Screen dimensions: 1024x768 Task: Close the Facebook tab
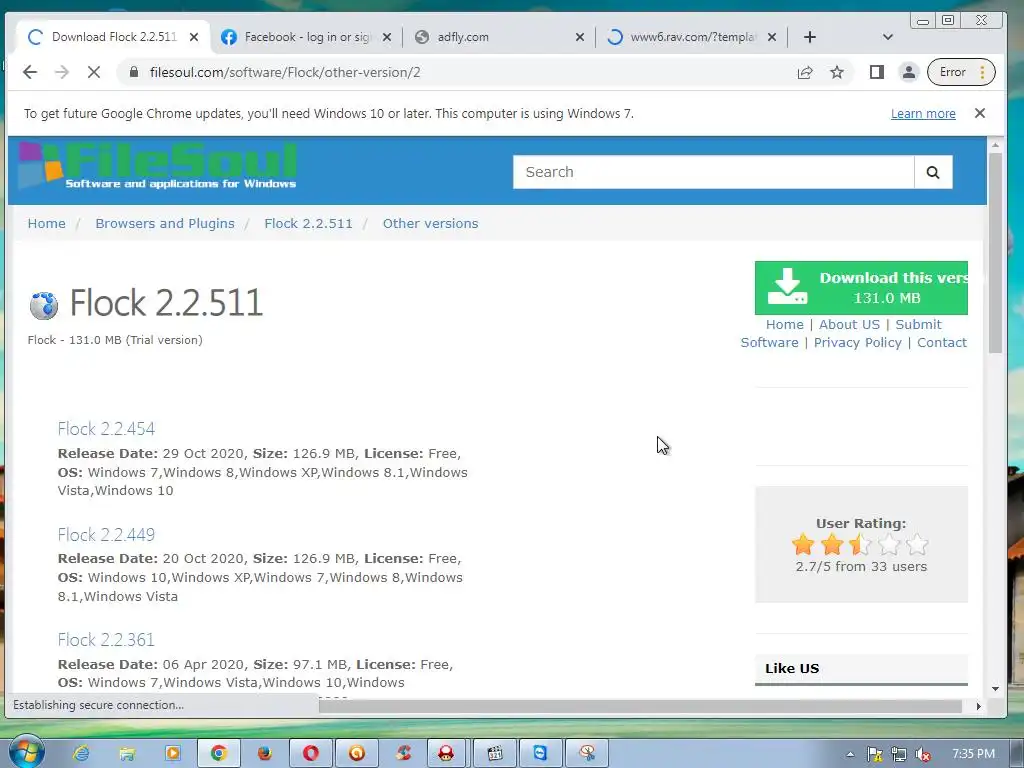coord(387,37)
